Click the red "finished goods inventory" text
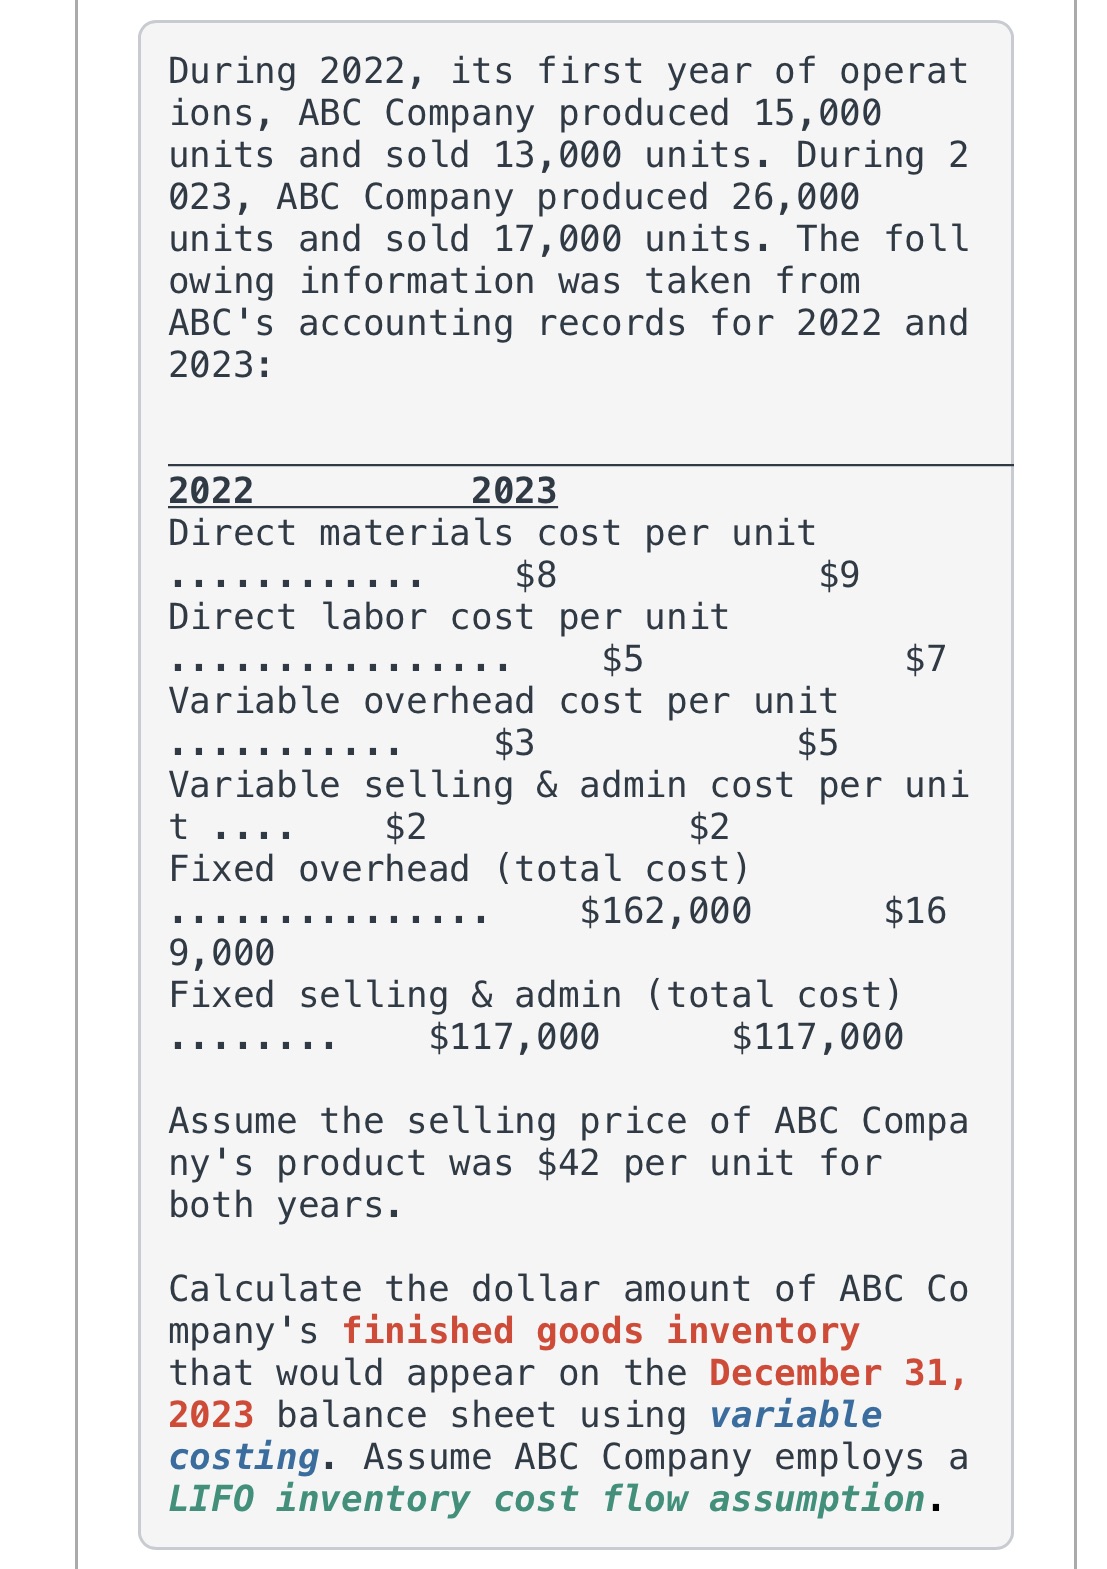This screenshot has width=1107, height=1569. [600, 1331]
